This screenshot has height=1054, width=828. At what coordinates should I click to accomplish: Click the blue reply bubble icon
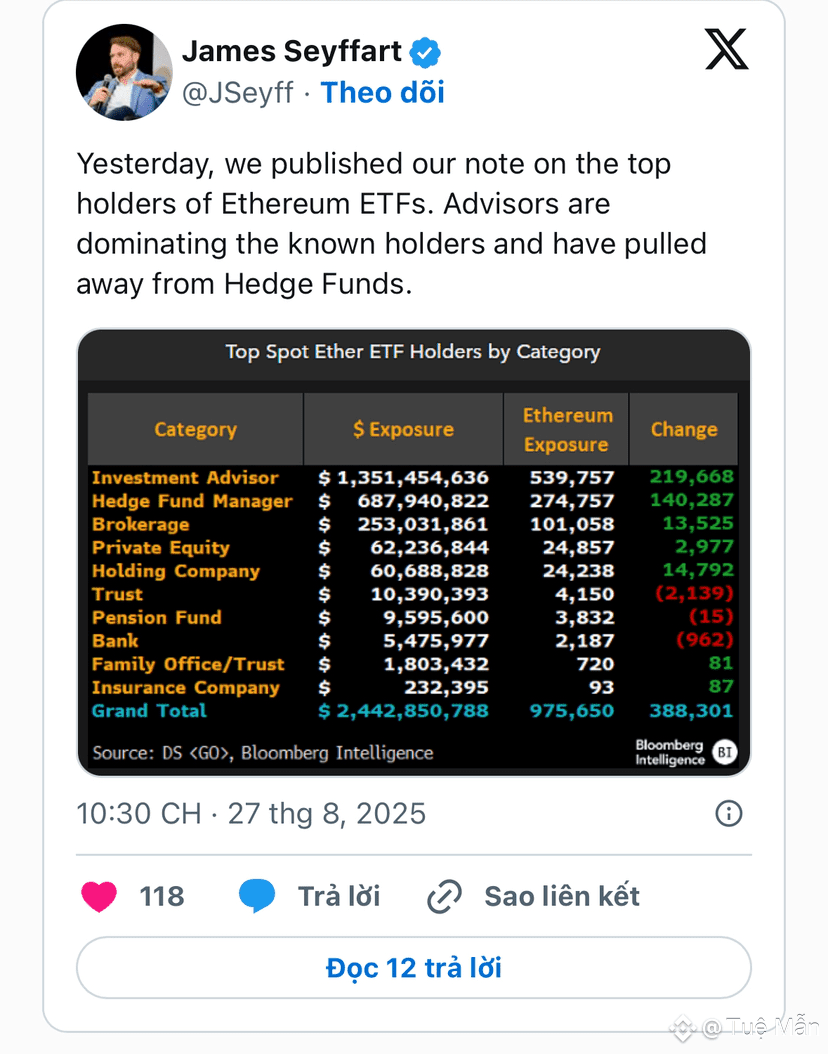click(257, 896)
